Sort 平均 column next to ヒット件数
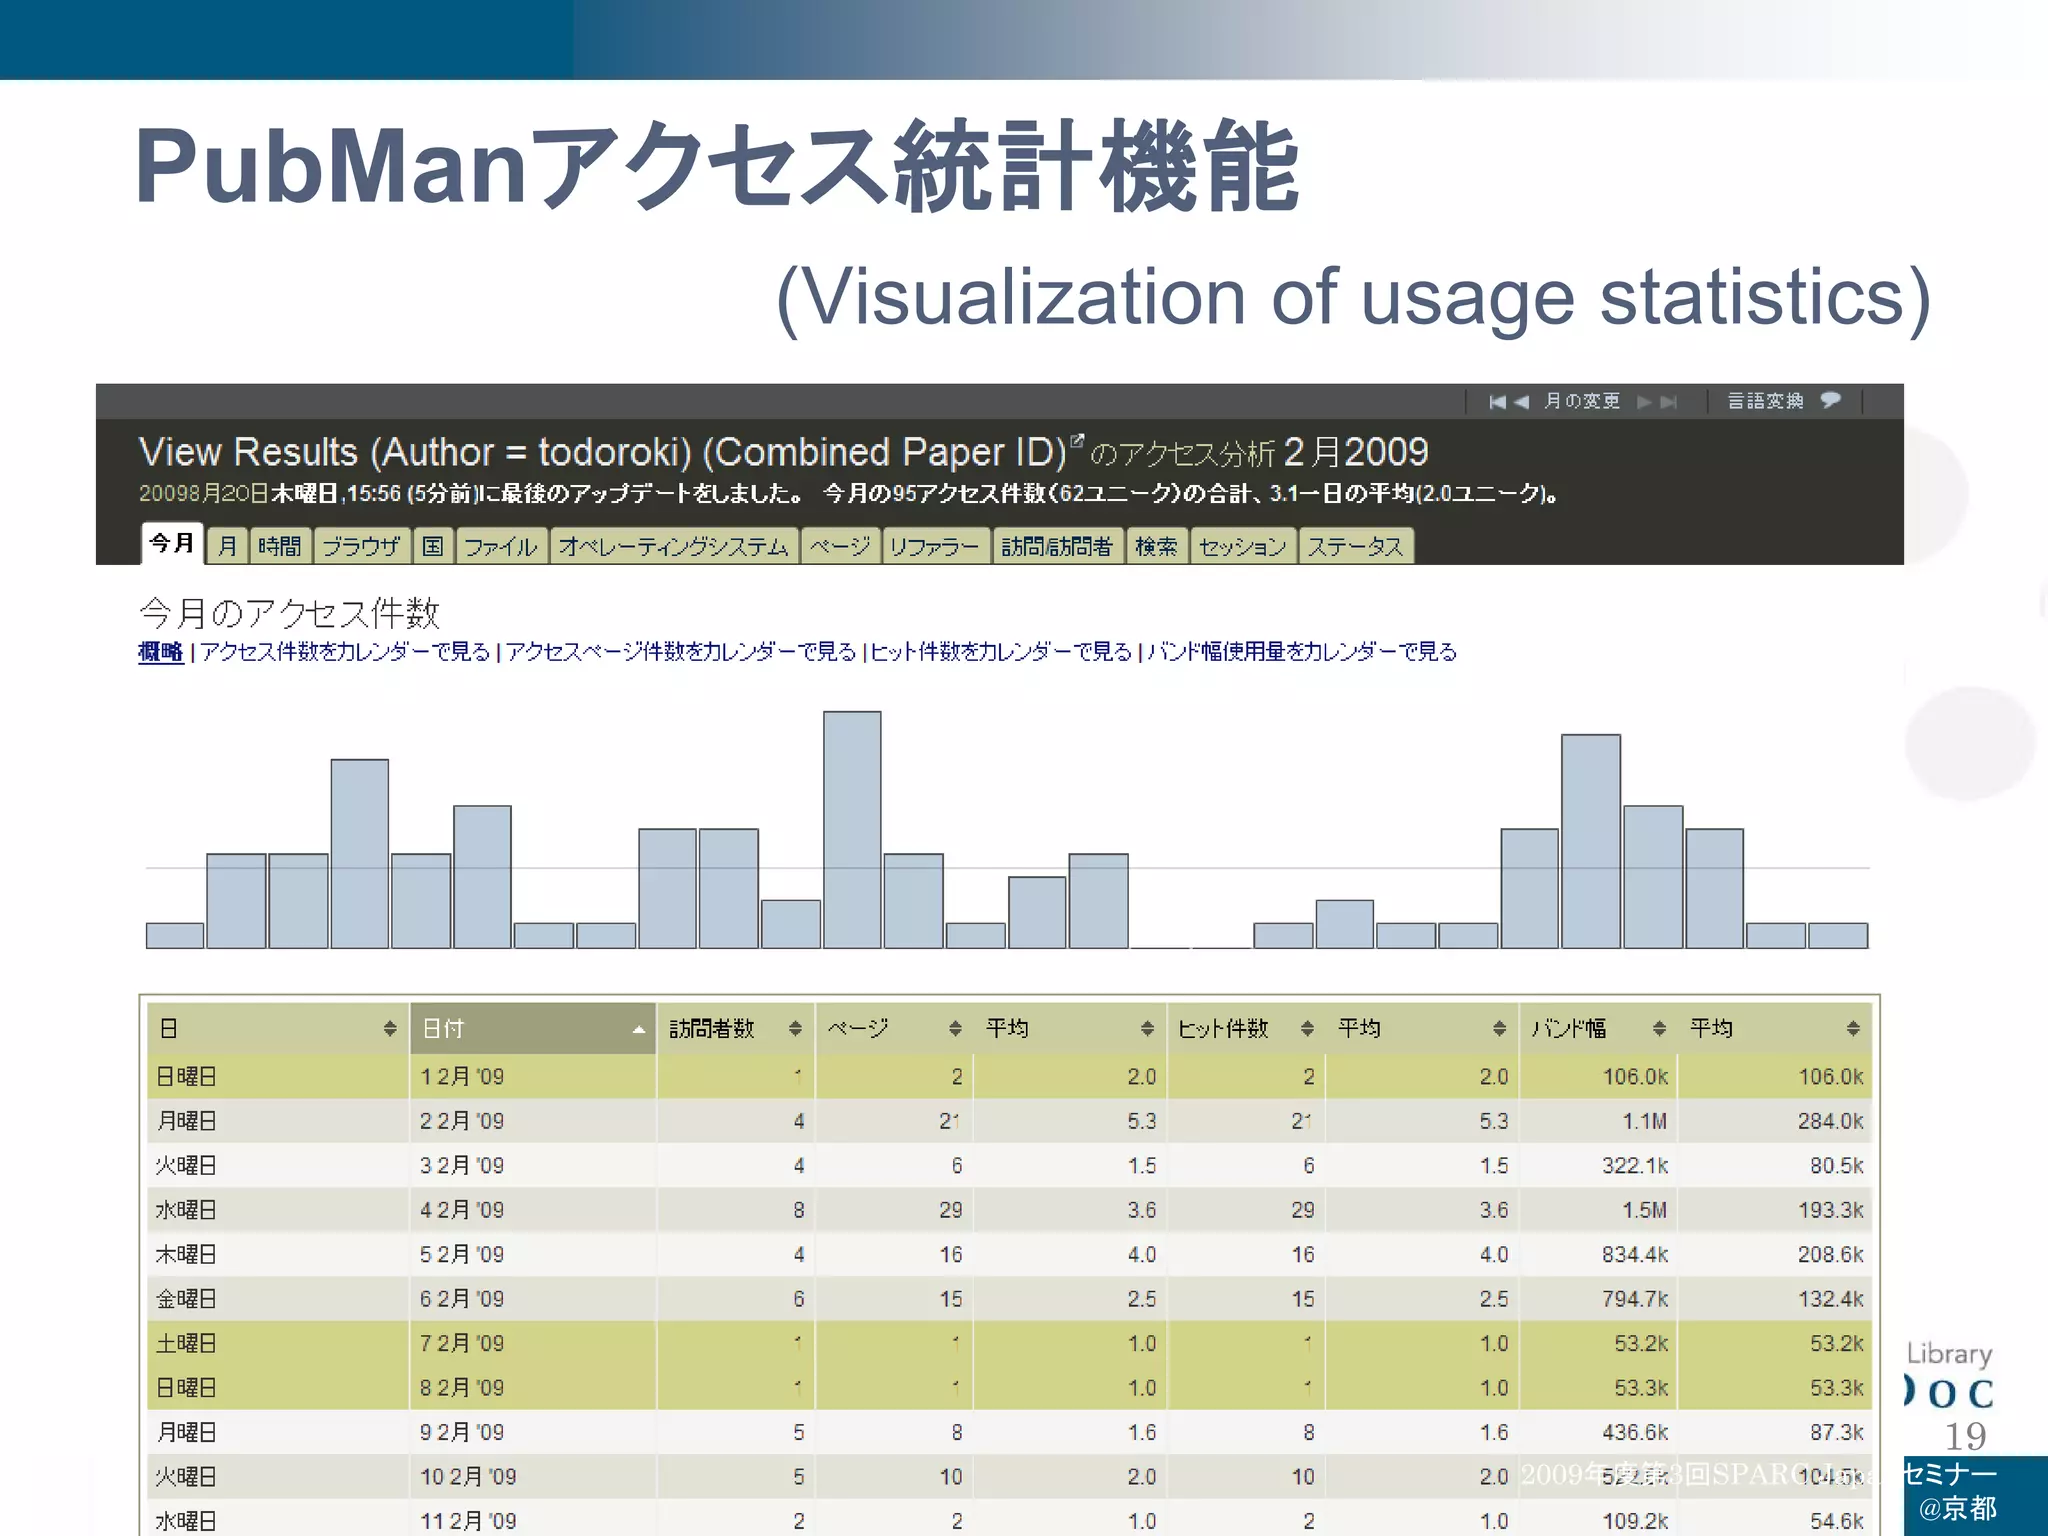 tap(1499, 1028)
